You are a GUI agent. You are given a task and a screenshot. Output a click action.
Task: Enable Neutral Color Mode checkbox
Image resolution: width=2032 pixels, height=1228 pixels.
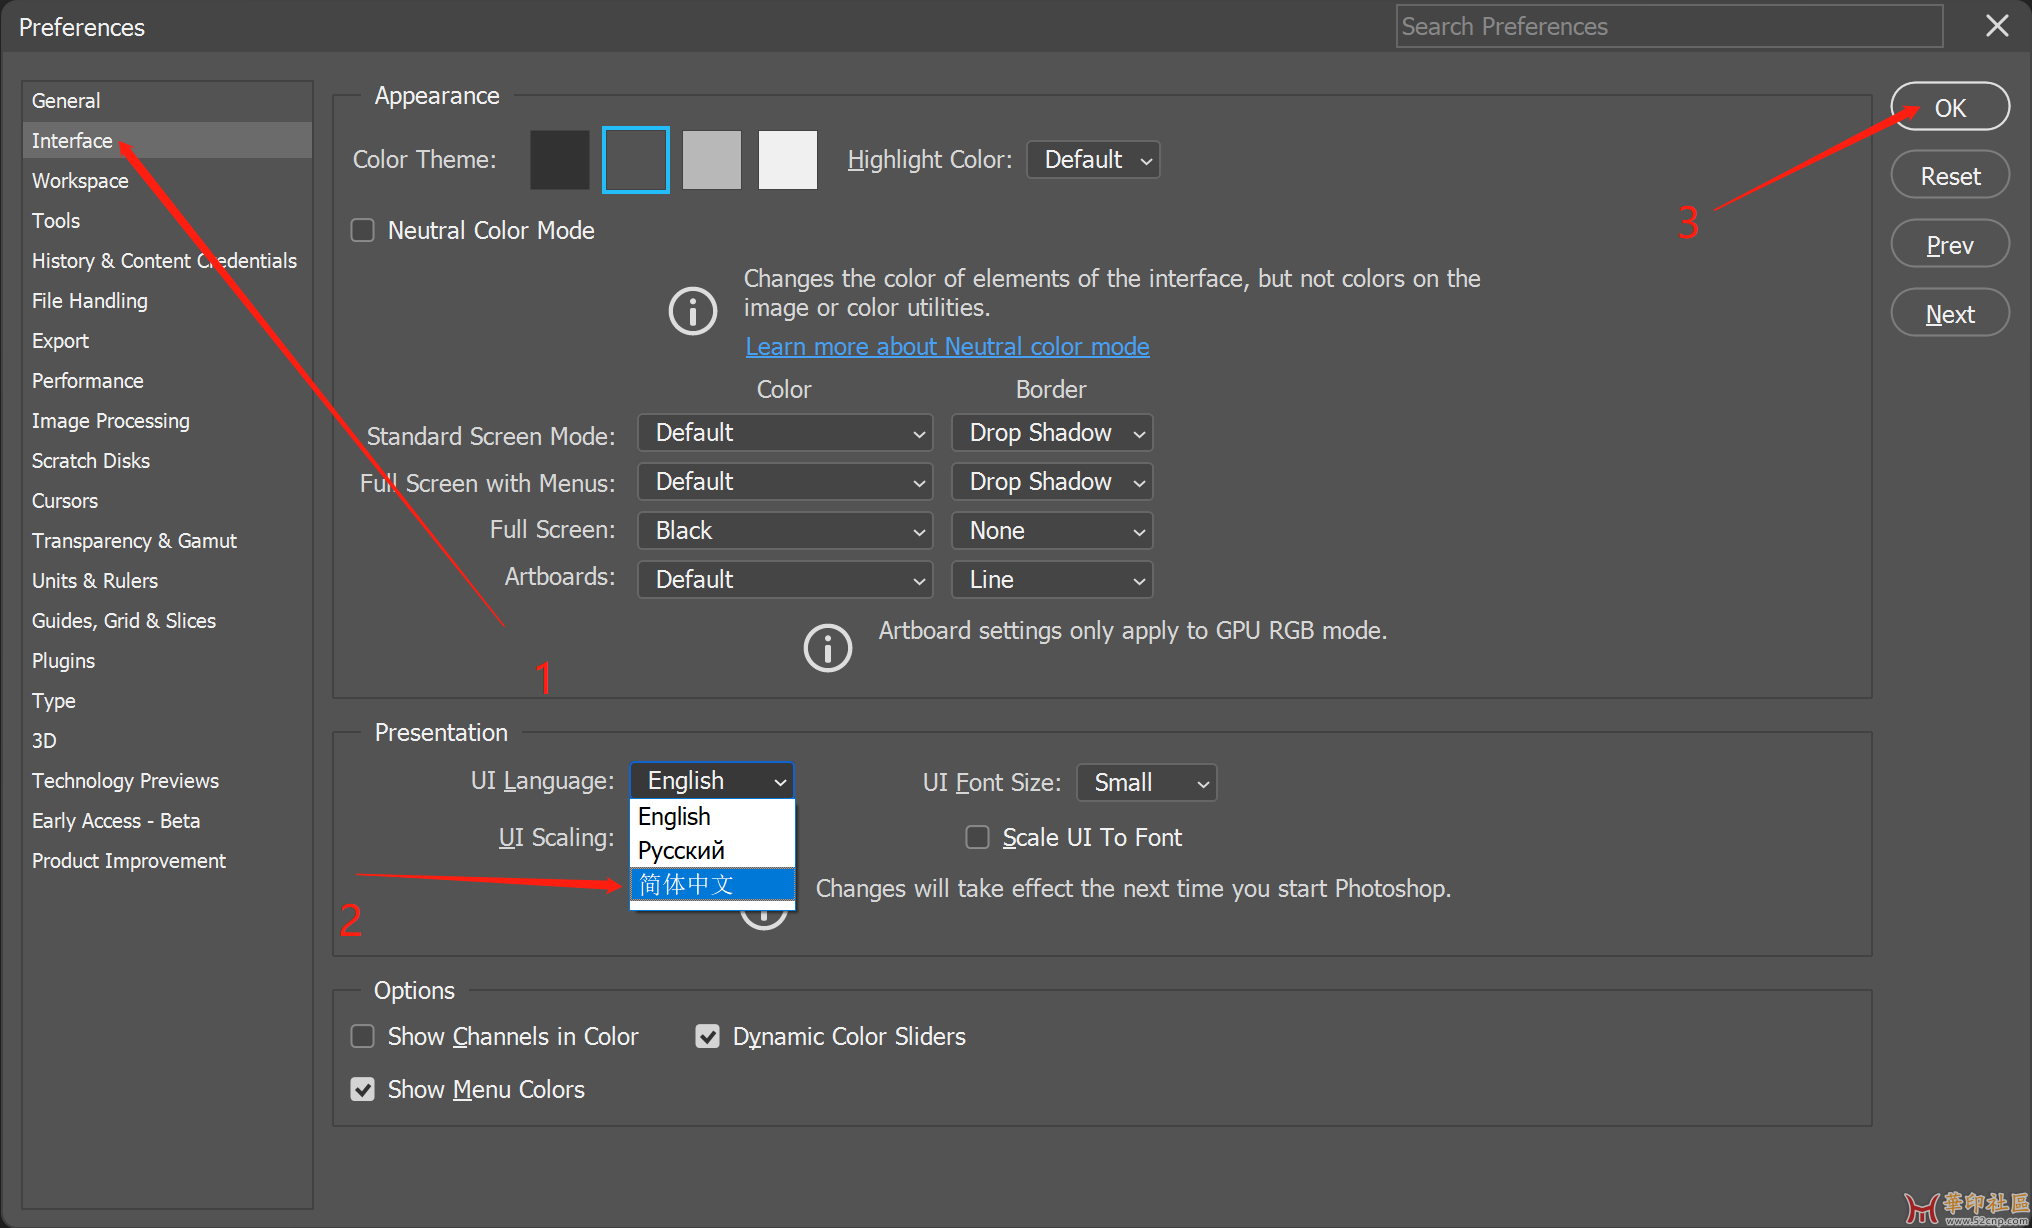click(363, 231)
